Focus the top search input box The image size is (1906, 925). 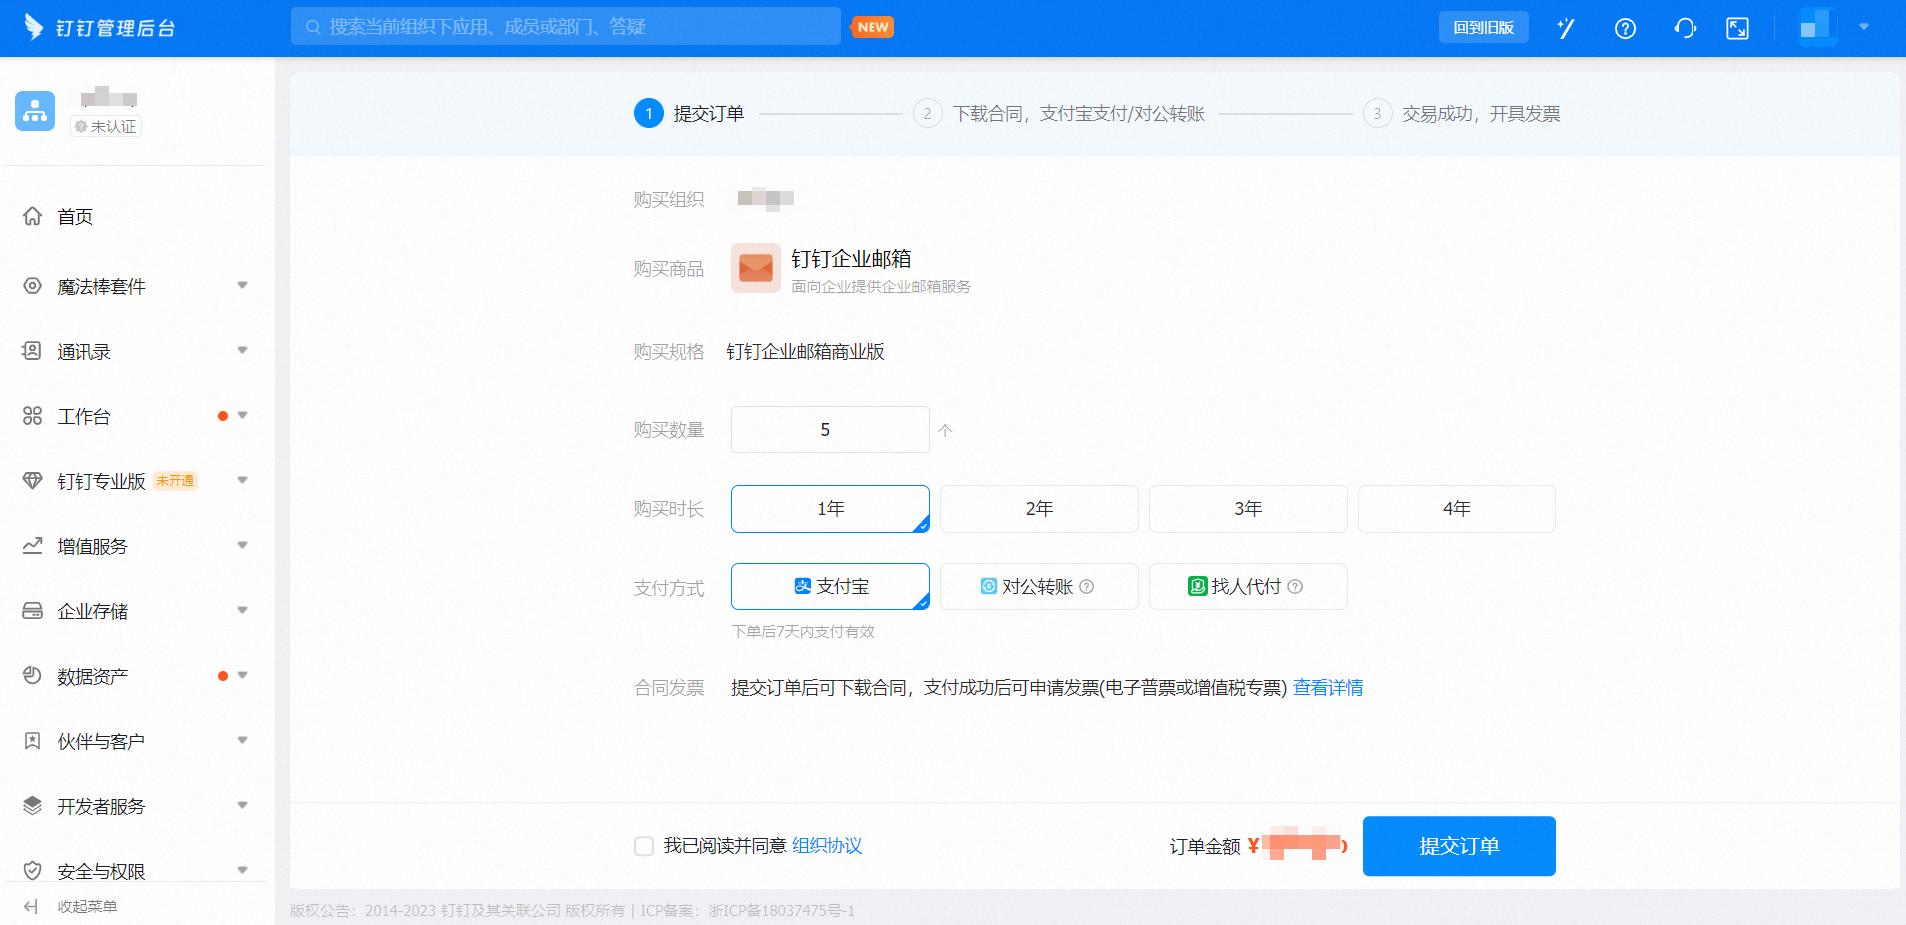[x=566, y=27]
